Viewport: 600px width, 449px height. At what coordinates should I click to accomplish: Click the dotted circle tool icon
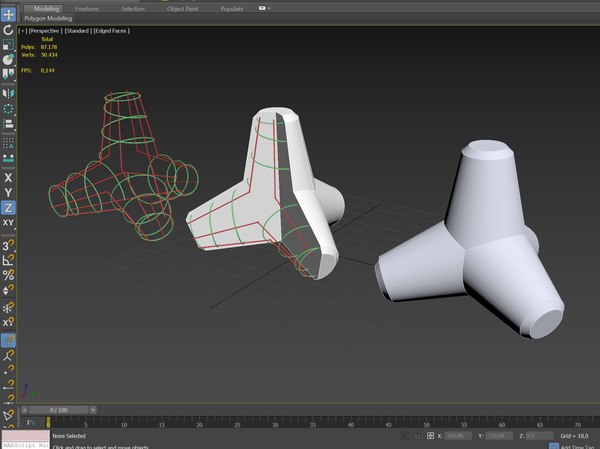click(x=8, y=109)
